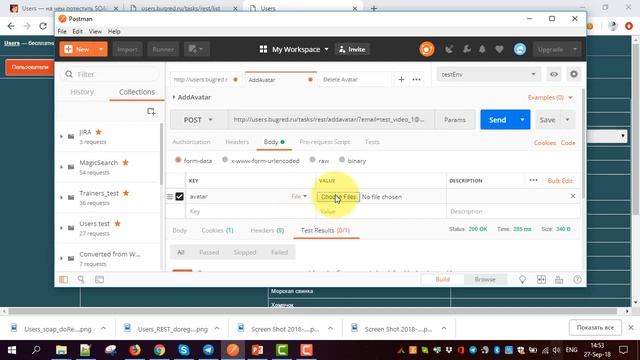Viewport: 640px width, 360px height.
Task: Click the heart icon in Postman header
Action: point(499,49)
